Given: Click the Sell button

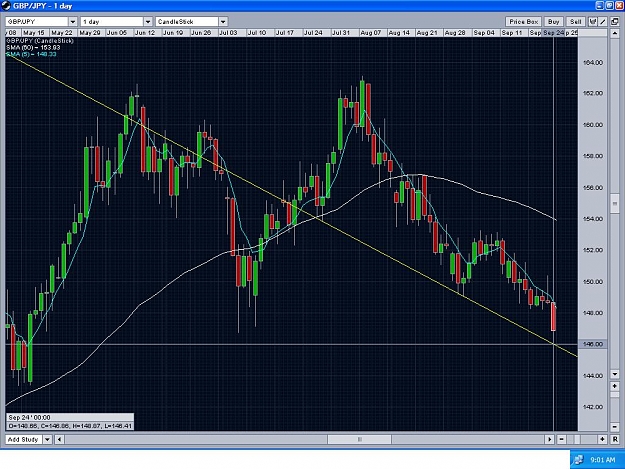Looking at the screenshot, I should (576, 22).
